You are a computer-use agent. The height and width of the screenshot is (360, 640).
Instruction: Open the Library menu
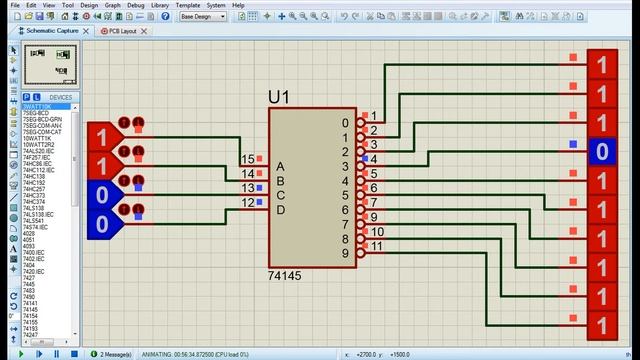point(160,5)
